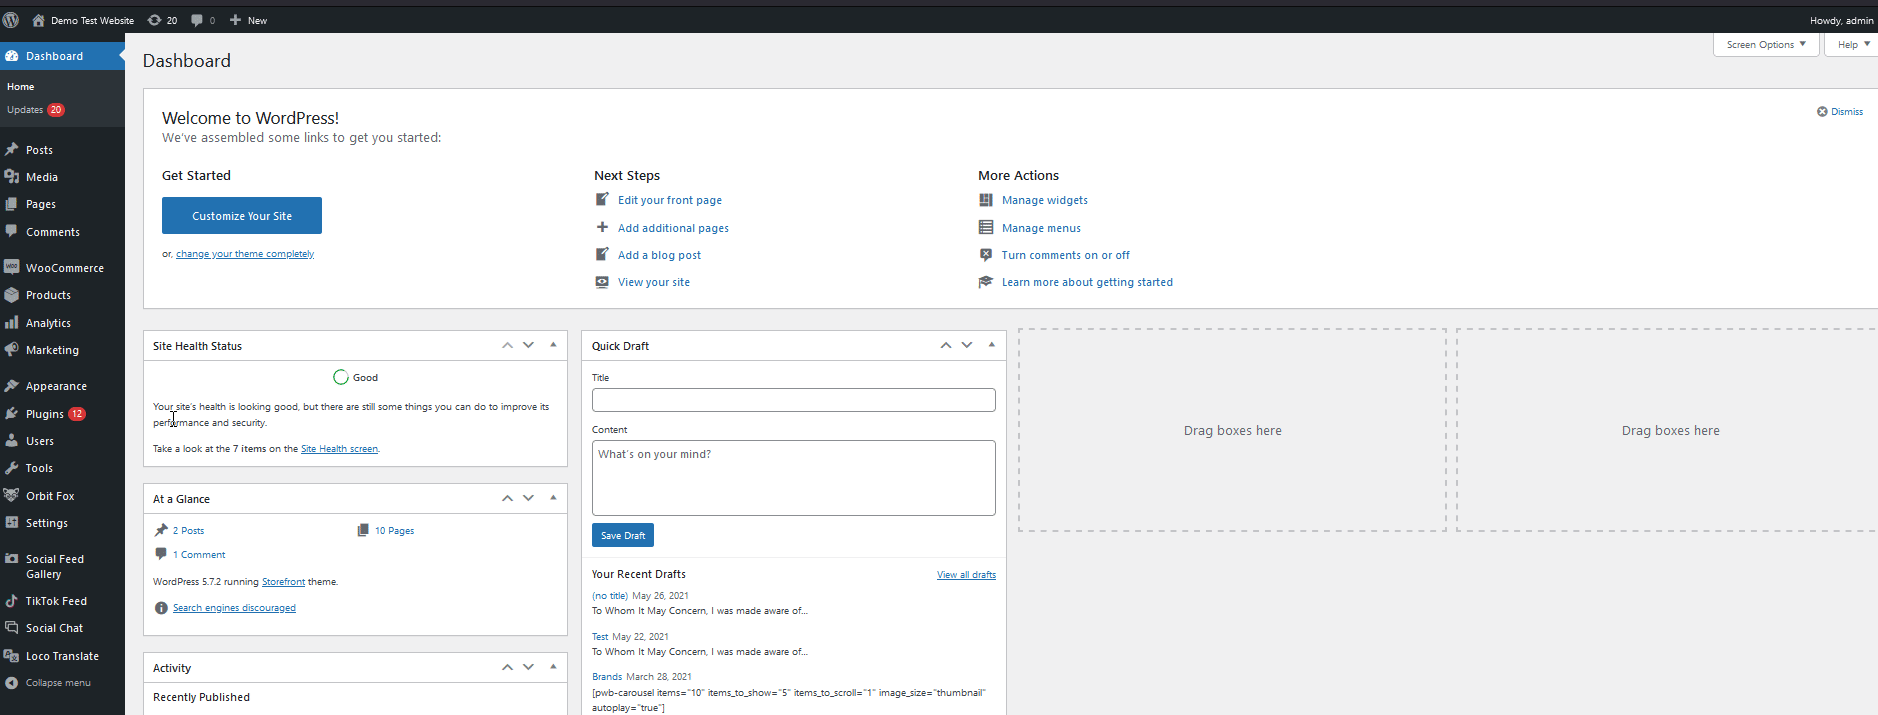Open the Tools wrench icon menu

[x=12, y=468]
